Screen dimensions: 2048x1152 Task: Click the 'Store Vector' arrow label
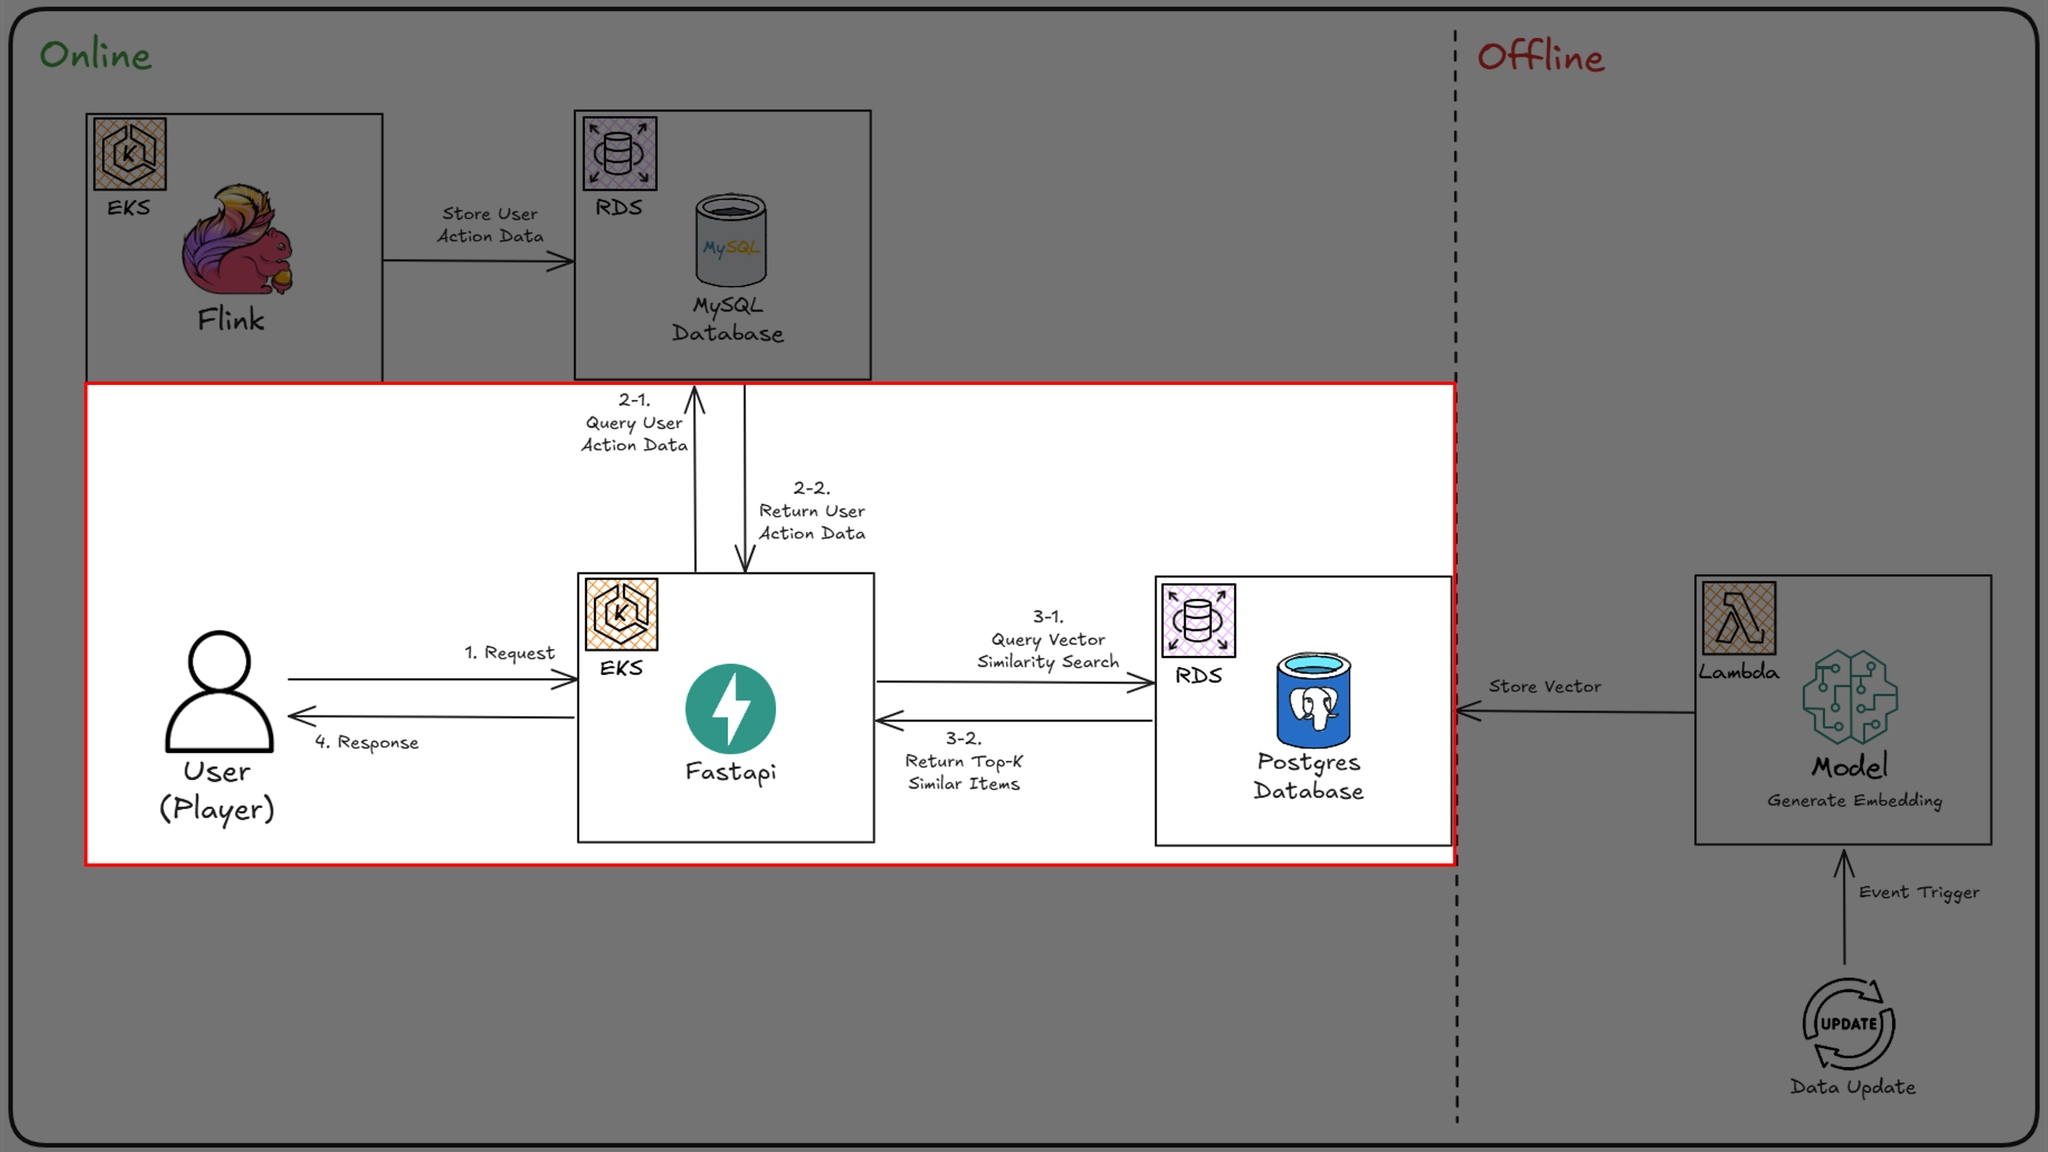(x=1544, y=687)
